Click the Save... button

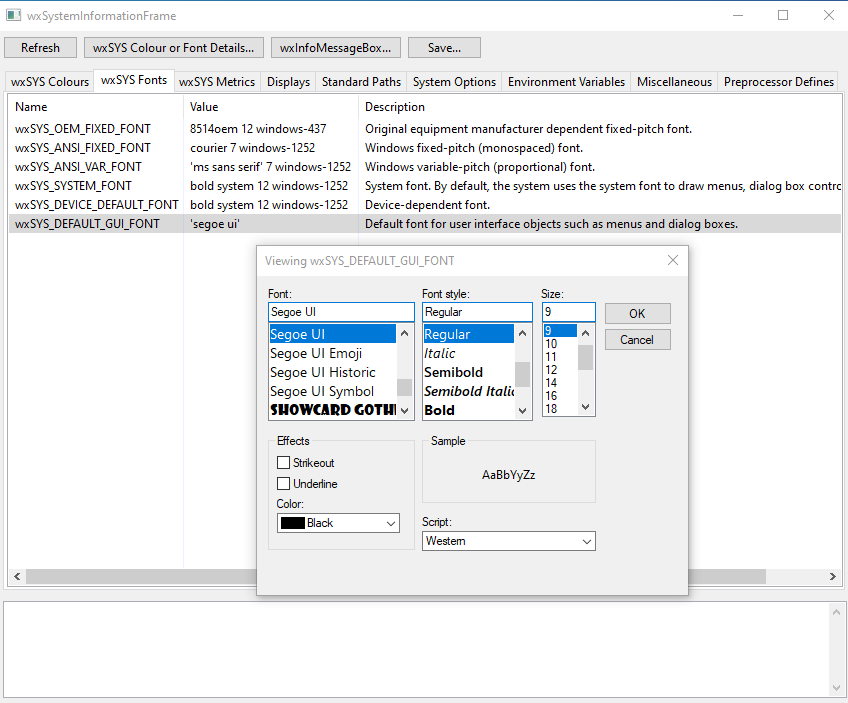point(444,48)
